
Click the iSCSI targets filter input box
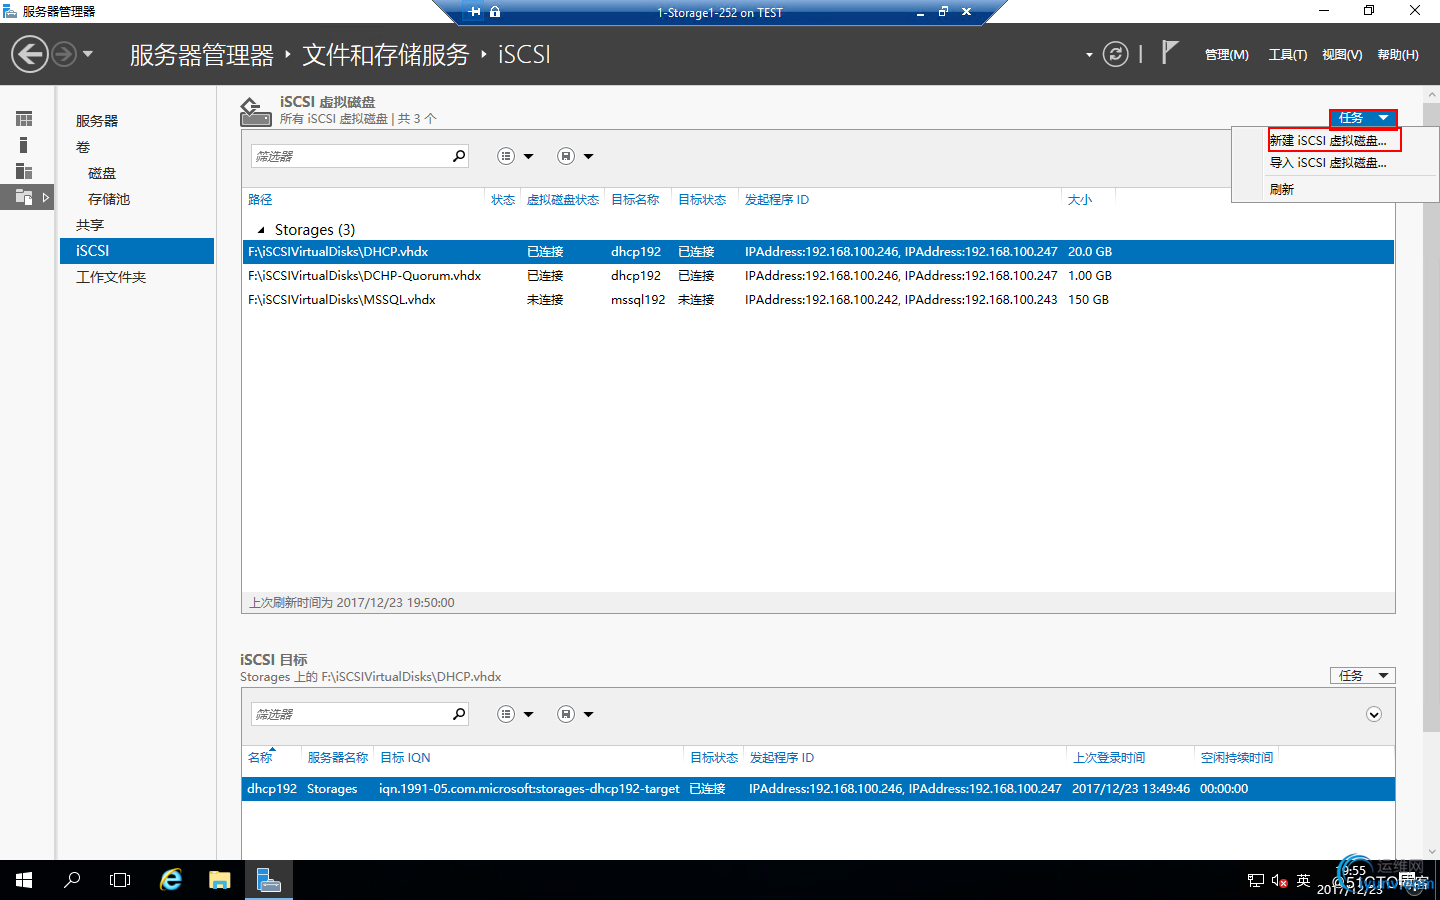(x=350, y=714)
